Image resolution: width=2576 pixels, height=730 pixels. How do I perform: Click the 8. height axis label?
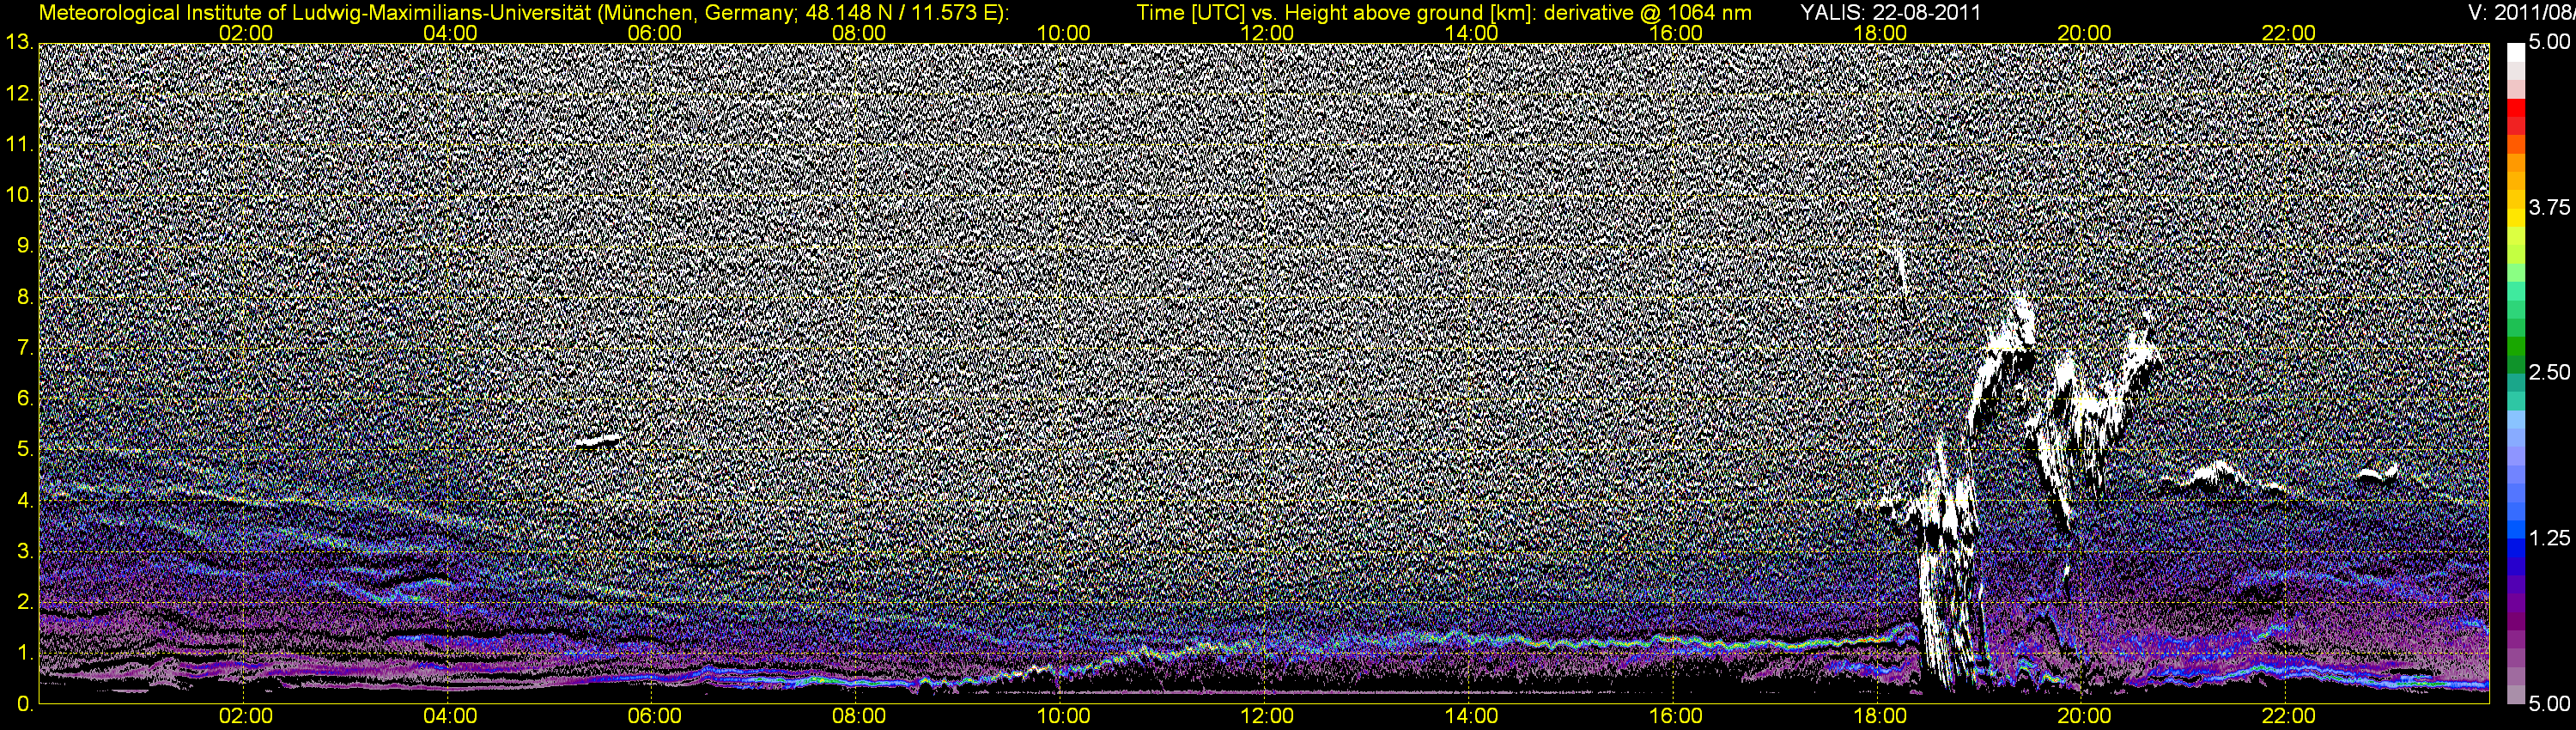click(26, 297)
